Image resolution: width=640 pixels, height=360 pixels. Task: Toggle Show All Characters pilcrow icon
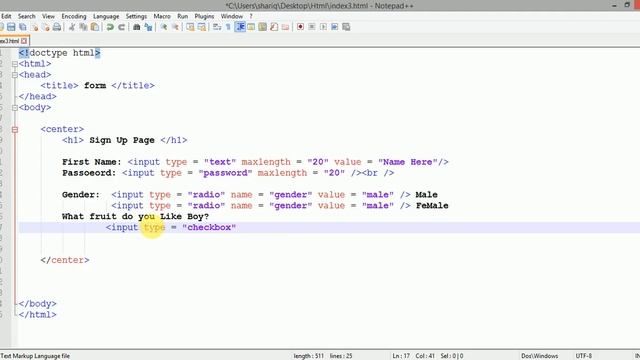(229, 27)
